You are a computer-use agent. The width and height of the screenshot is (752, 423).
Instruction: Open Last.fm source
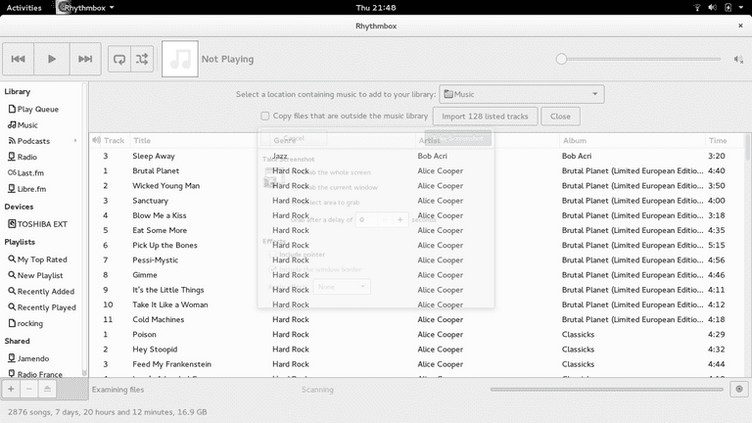click(26, 173)
